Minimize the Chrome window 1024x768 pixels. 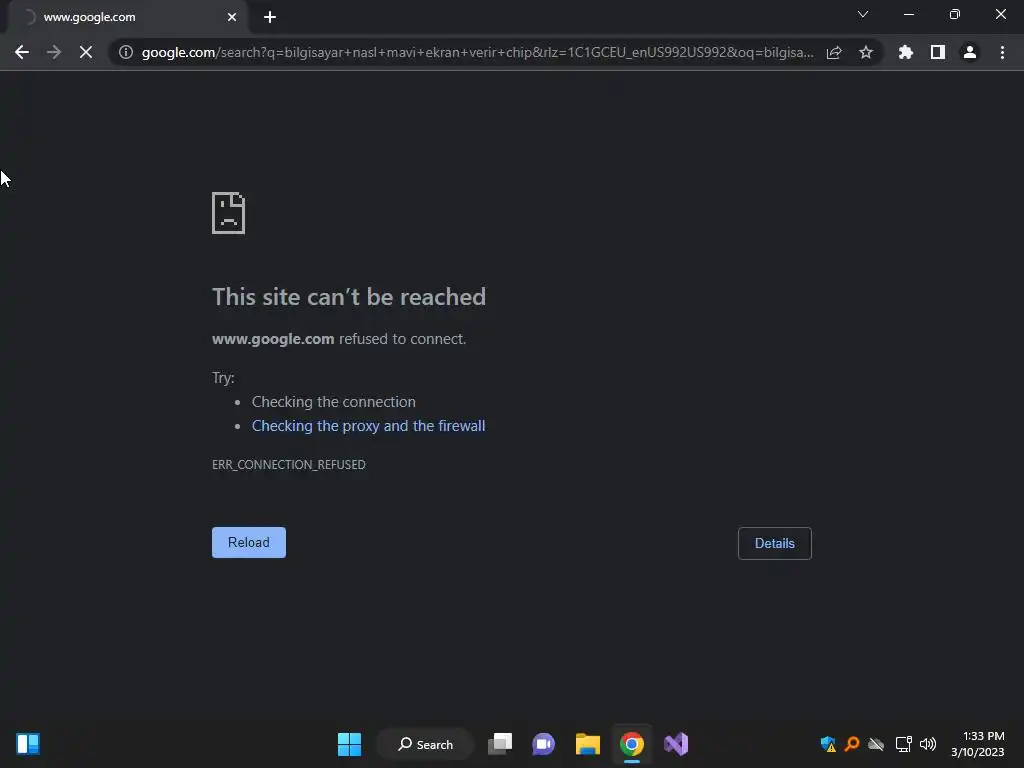pos(908,14)
